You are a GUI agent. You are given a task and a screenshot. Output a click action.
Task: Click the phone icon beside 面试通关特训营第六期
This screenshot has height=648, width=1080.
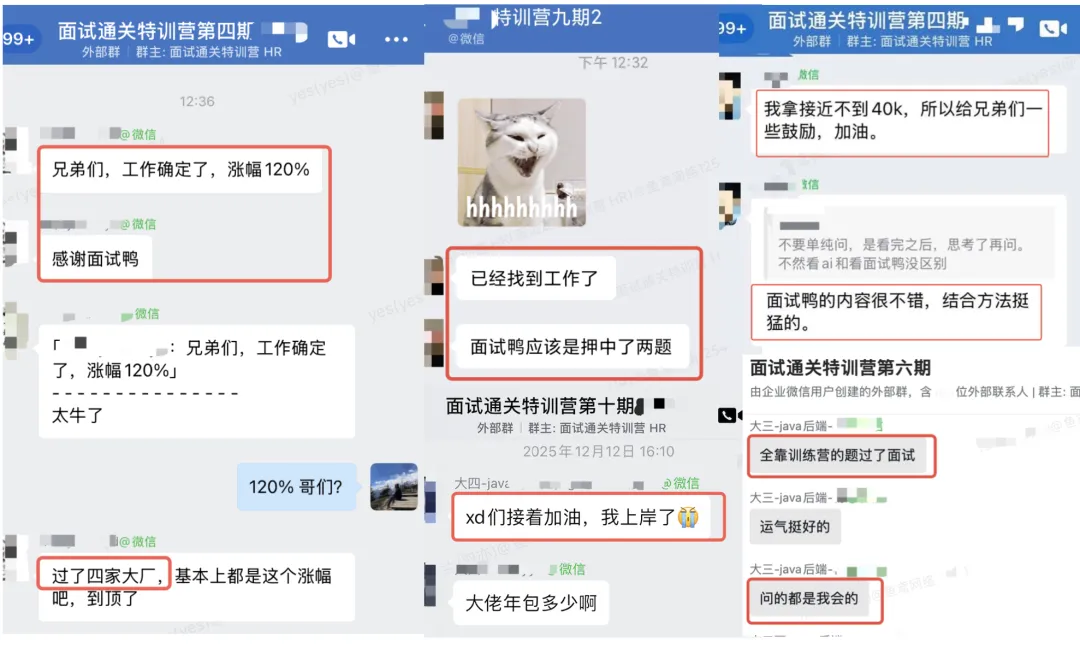click(729, 415)
